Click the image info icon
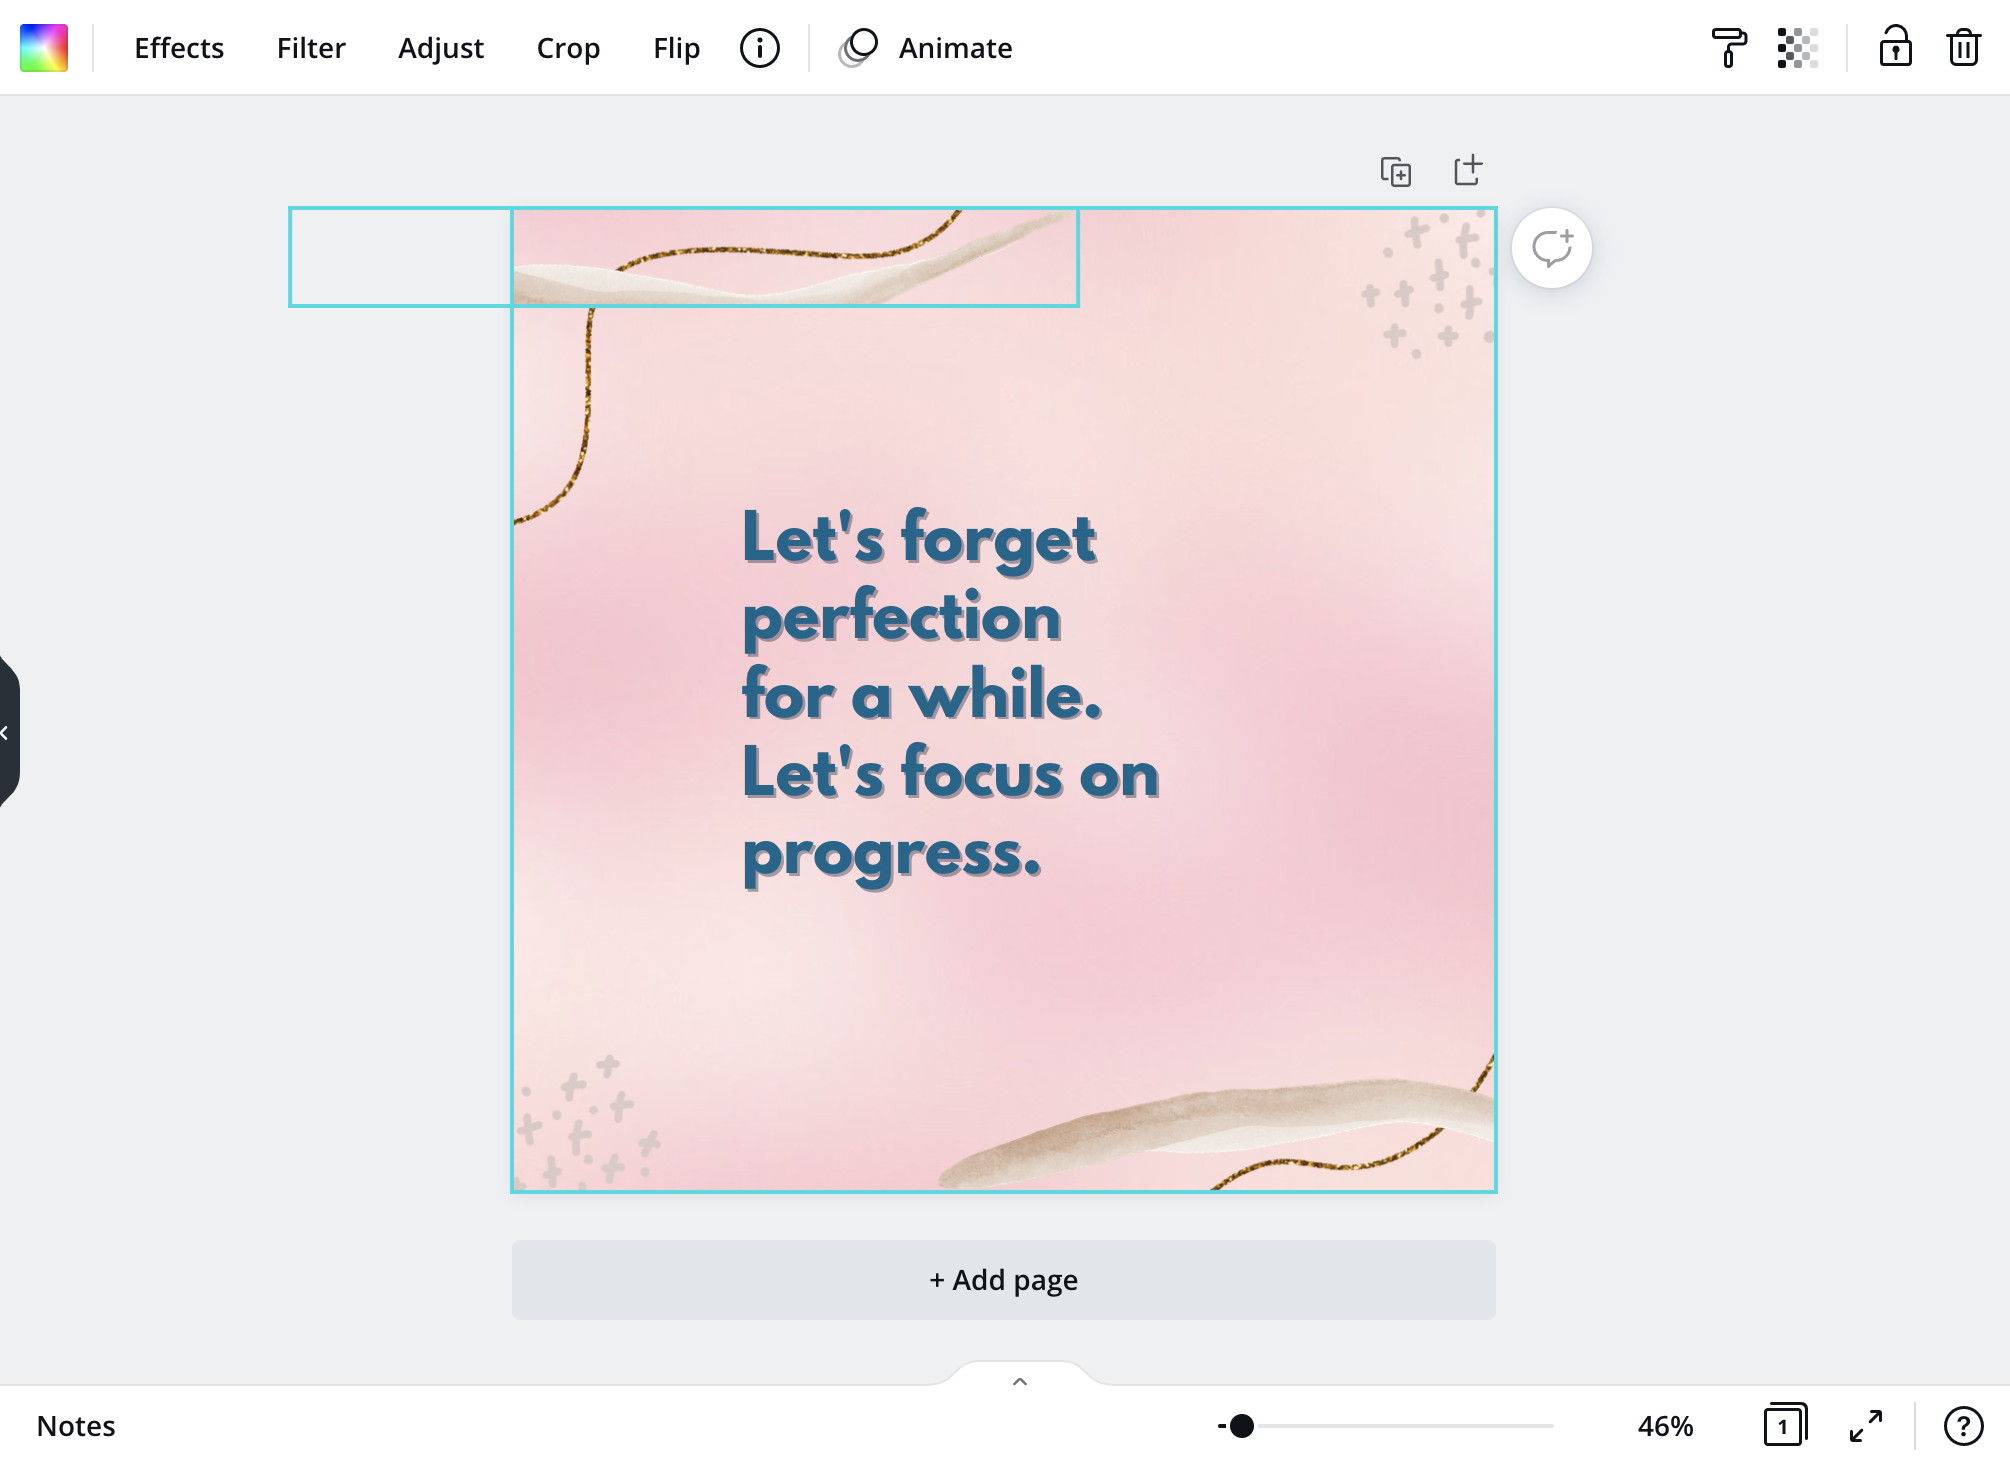The image size is (2010, 1466). (760, 48)
